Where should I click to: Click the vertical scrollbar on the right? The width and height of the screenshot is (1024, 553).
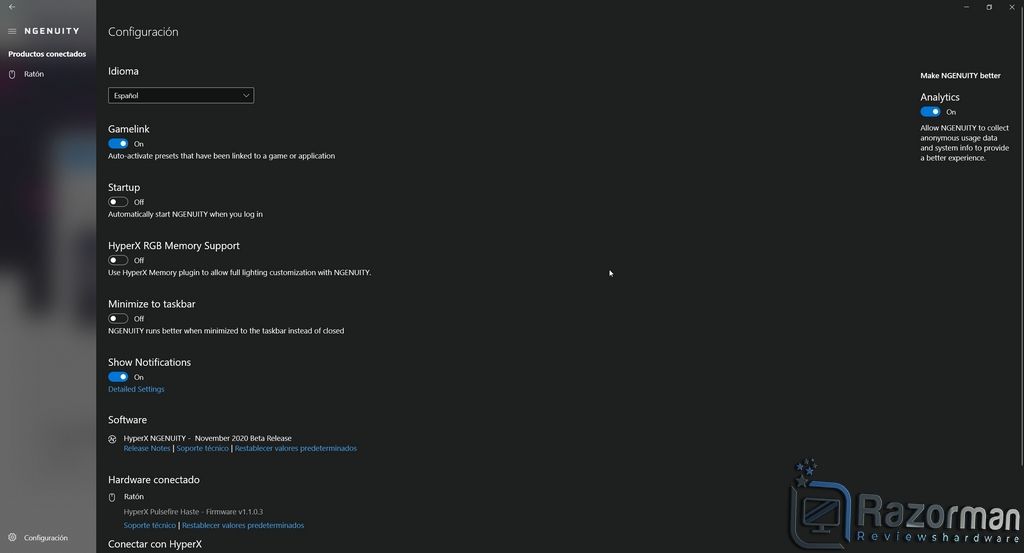[1021, 235]
